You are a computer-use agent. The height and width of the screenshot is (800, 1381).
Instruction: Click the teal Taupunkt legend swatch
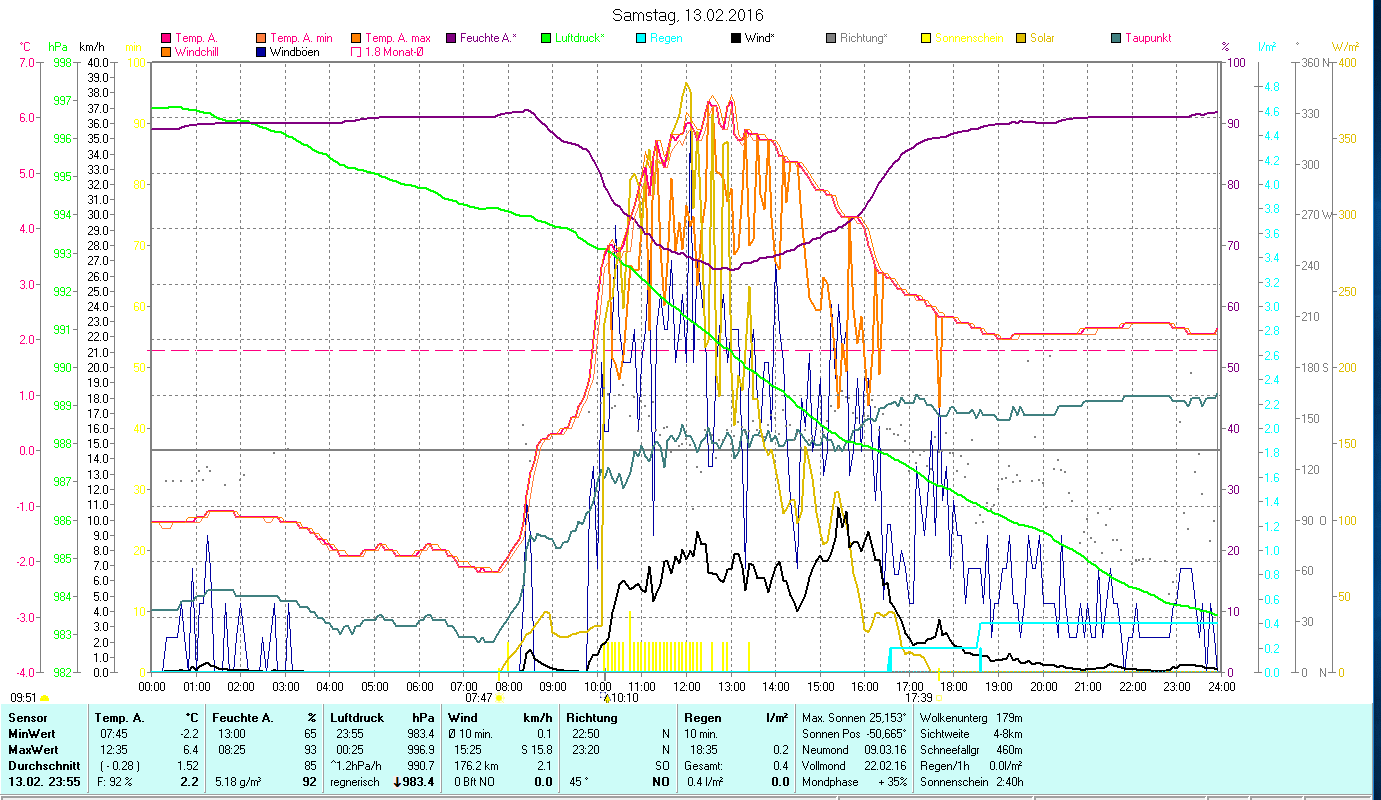(x=1116, y=39)
